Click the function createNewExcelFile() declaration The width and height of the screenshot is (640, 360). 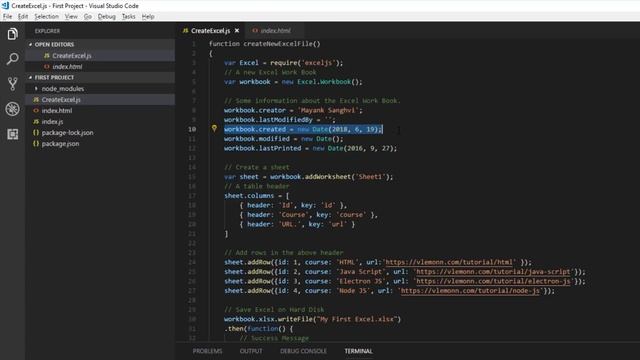pyautogui.click(x=264, y=44)
